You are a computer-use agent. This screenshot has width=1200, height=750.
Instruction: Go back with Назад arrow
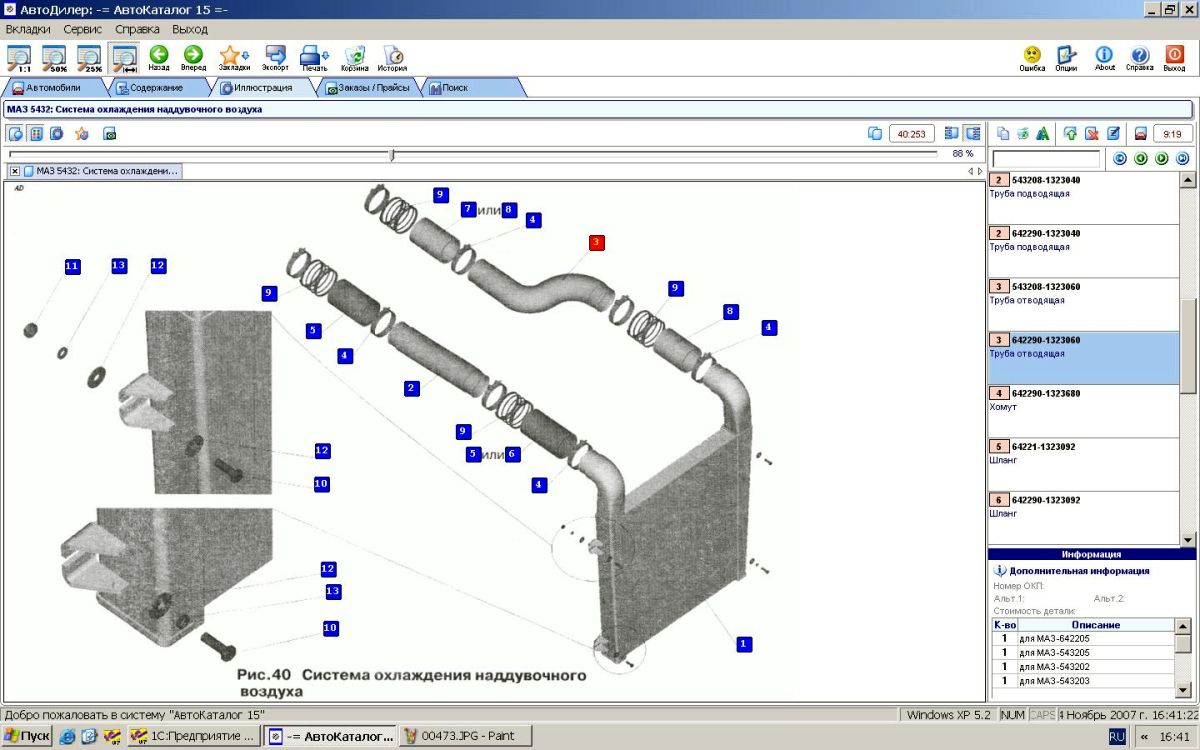pyautogui.click(x=158, y=58)
